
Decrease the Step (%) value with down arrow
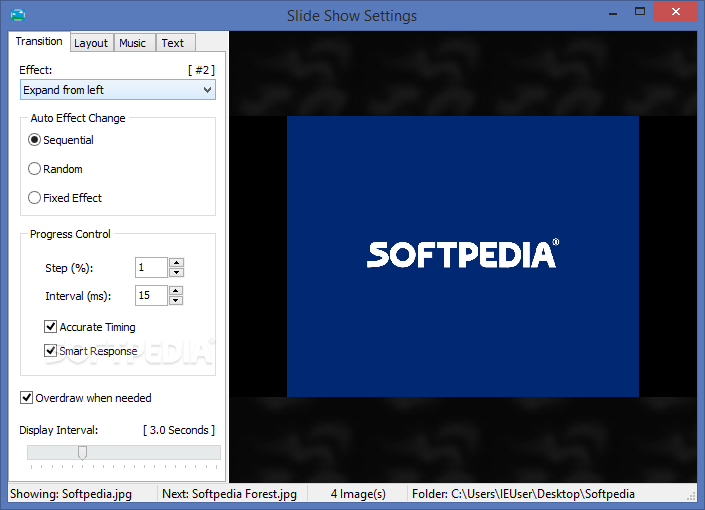(176, 272)
